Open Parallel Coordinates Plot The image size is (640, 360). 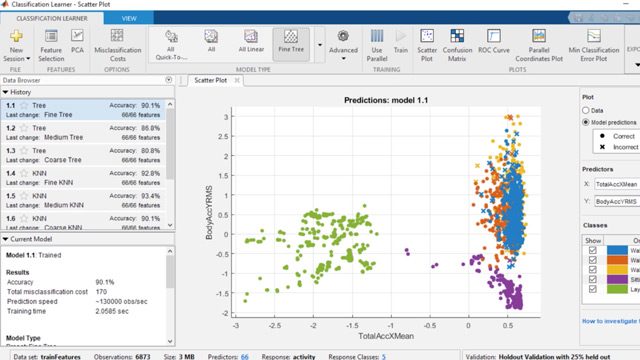pos(539,45)
